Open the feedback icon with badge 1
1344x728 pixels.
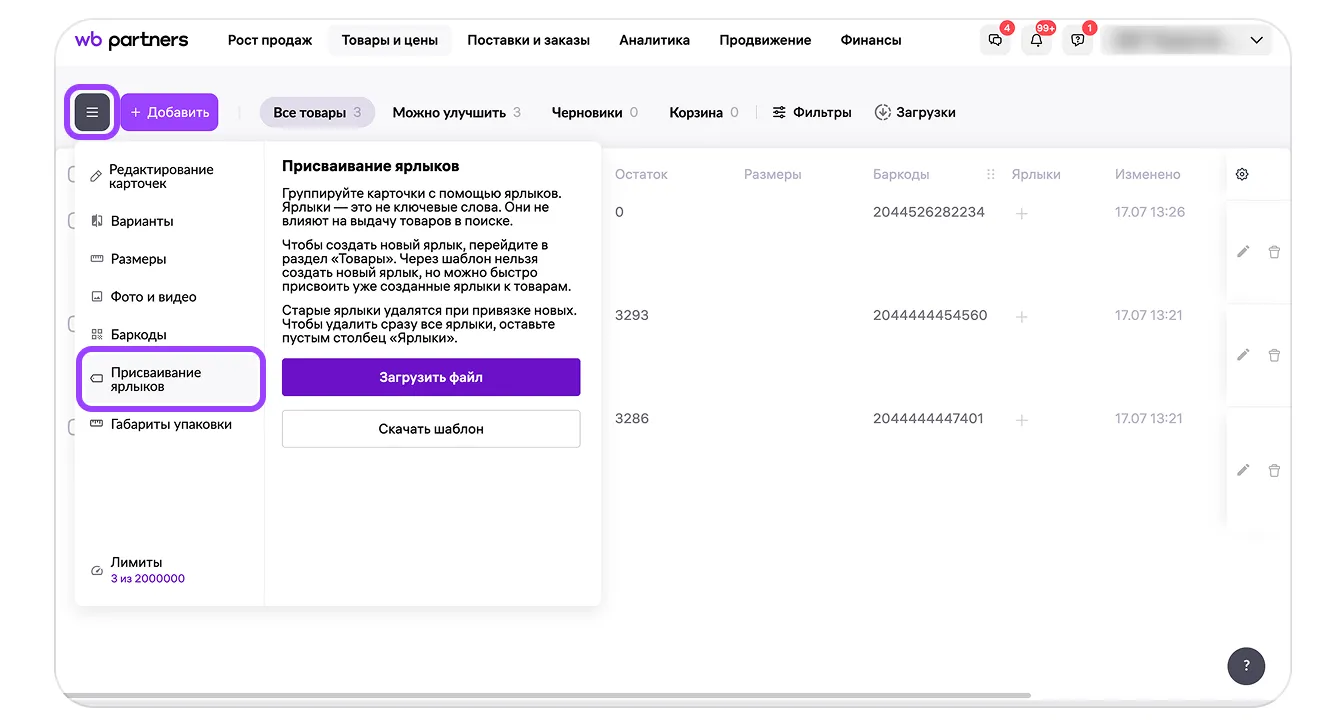pos(1078,41)
